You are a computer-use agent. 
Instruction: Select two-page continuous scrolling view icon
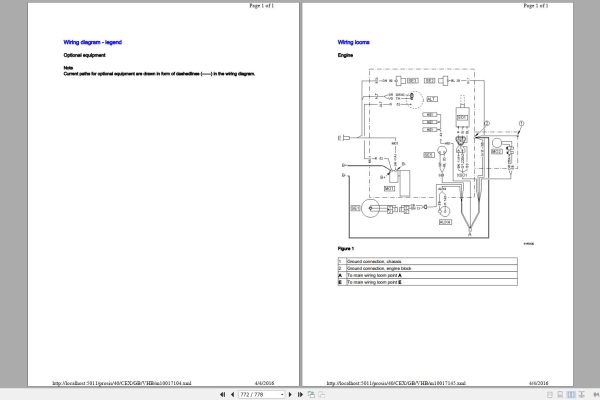pos(582,394)
